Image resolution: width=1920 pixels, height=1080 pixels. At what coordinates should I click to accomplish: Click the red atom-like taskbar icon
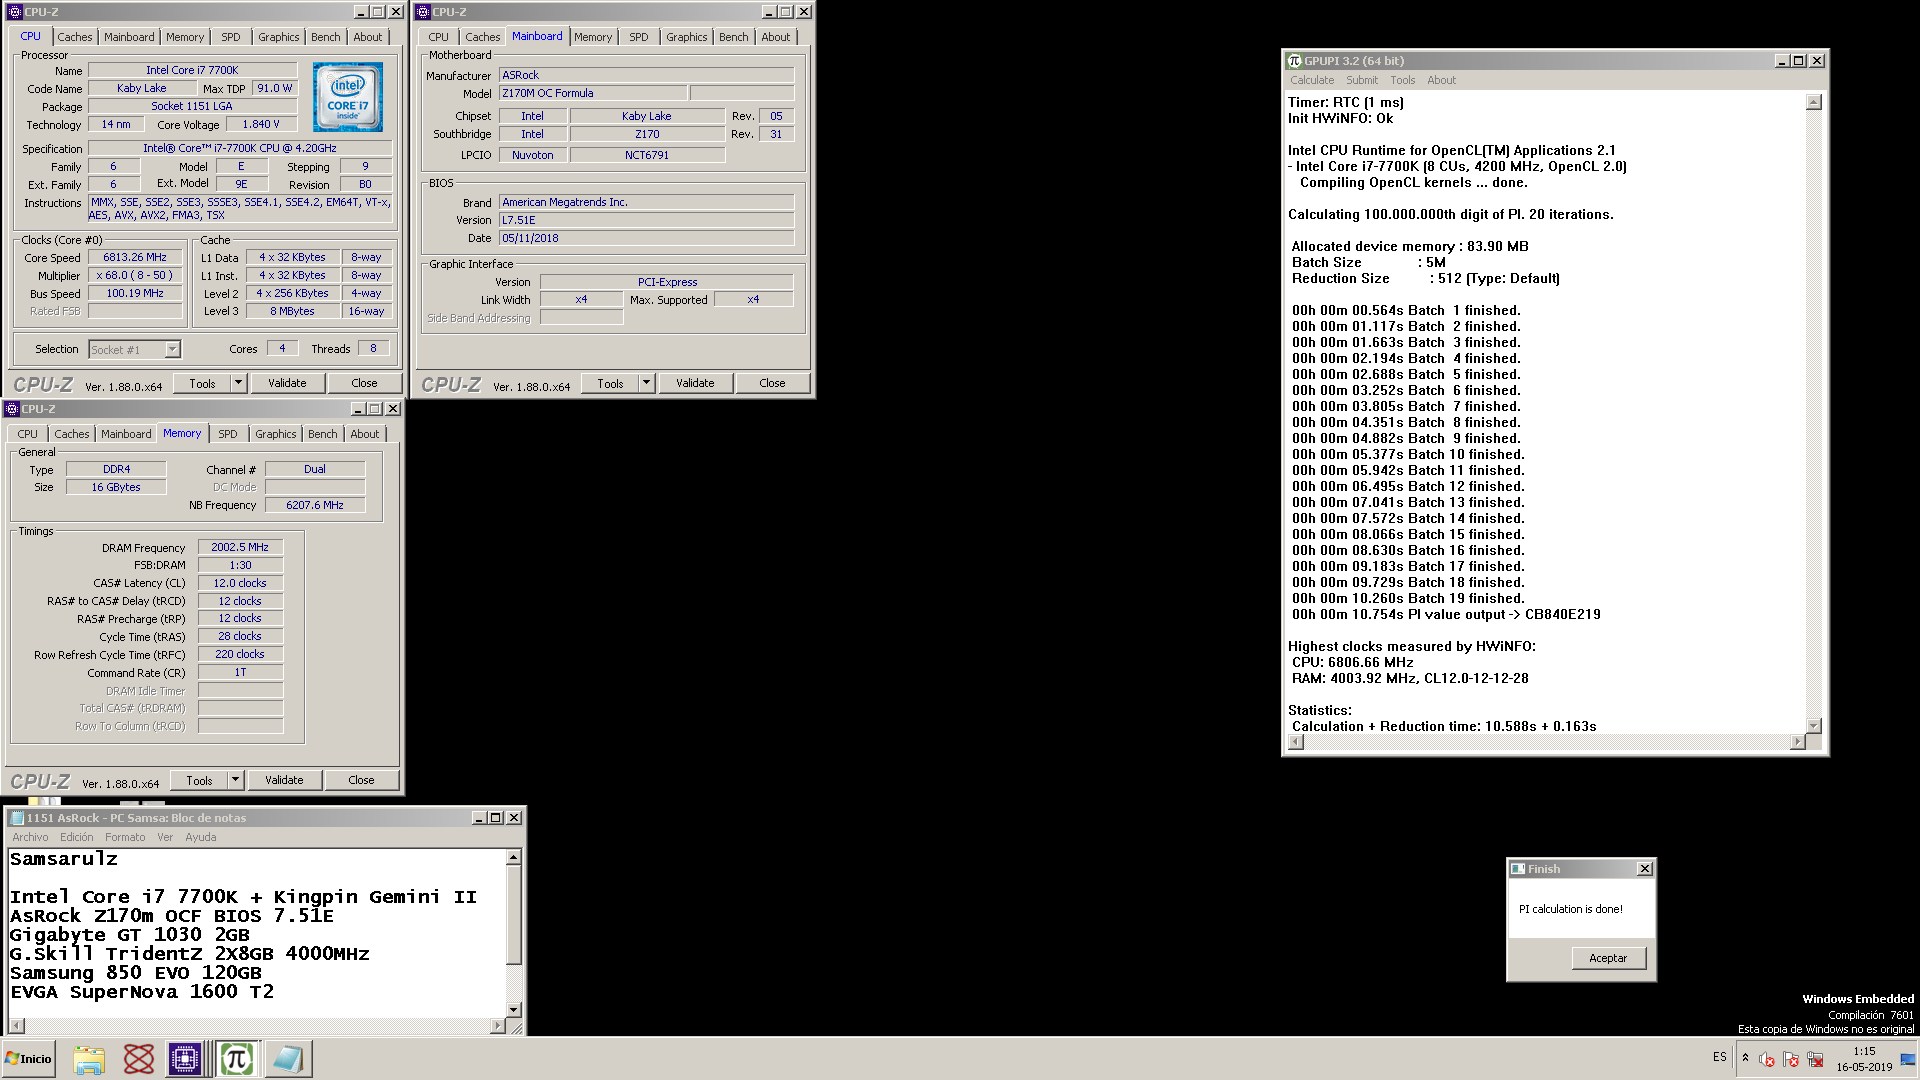click(x=138, y=1059)
